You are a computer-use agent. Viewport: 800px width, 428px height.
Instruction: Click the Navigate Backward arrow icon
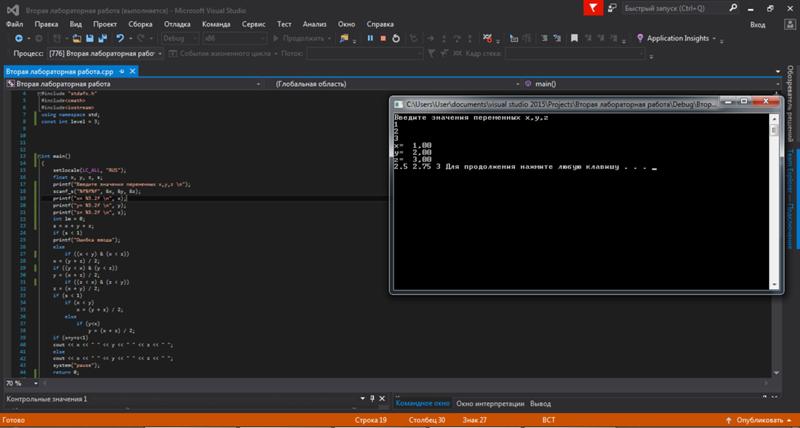pyautogui.click(x=18, y=38)
